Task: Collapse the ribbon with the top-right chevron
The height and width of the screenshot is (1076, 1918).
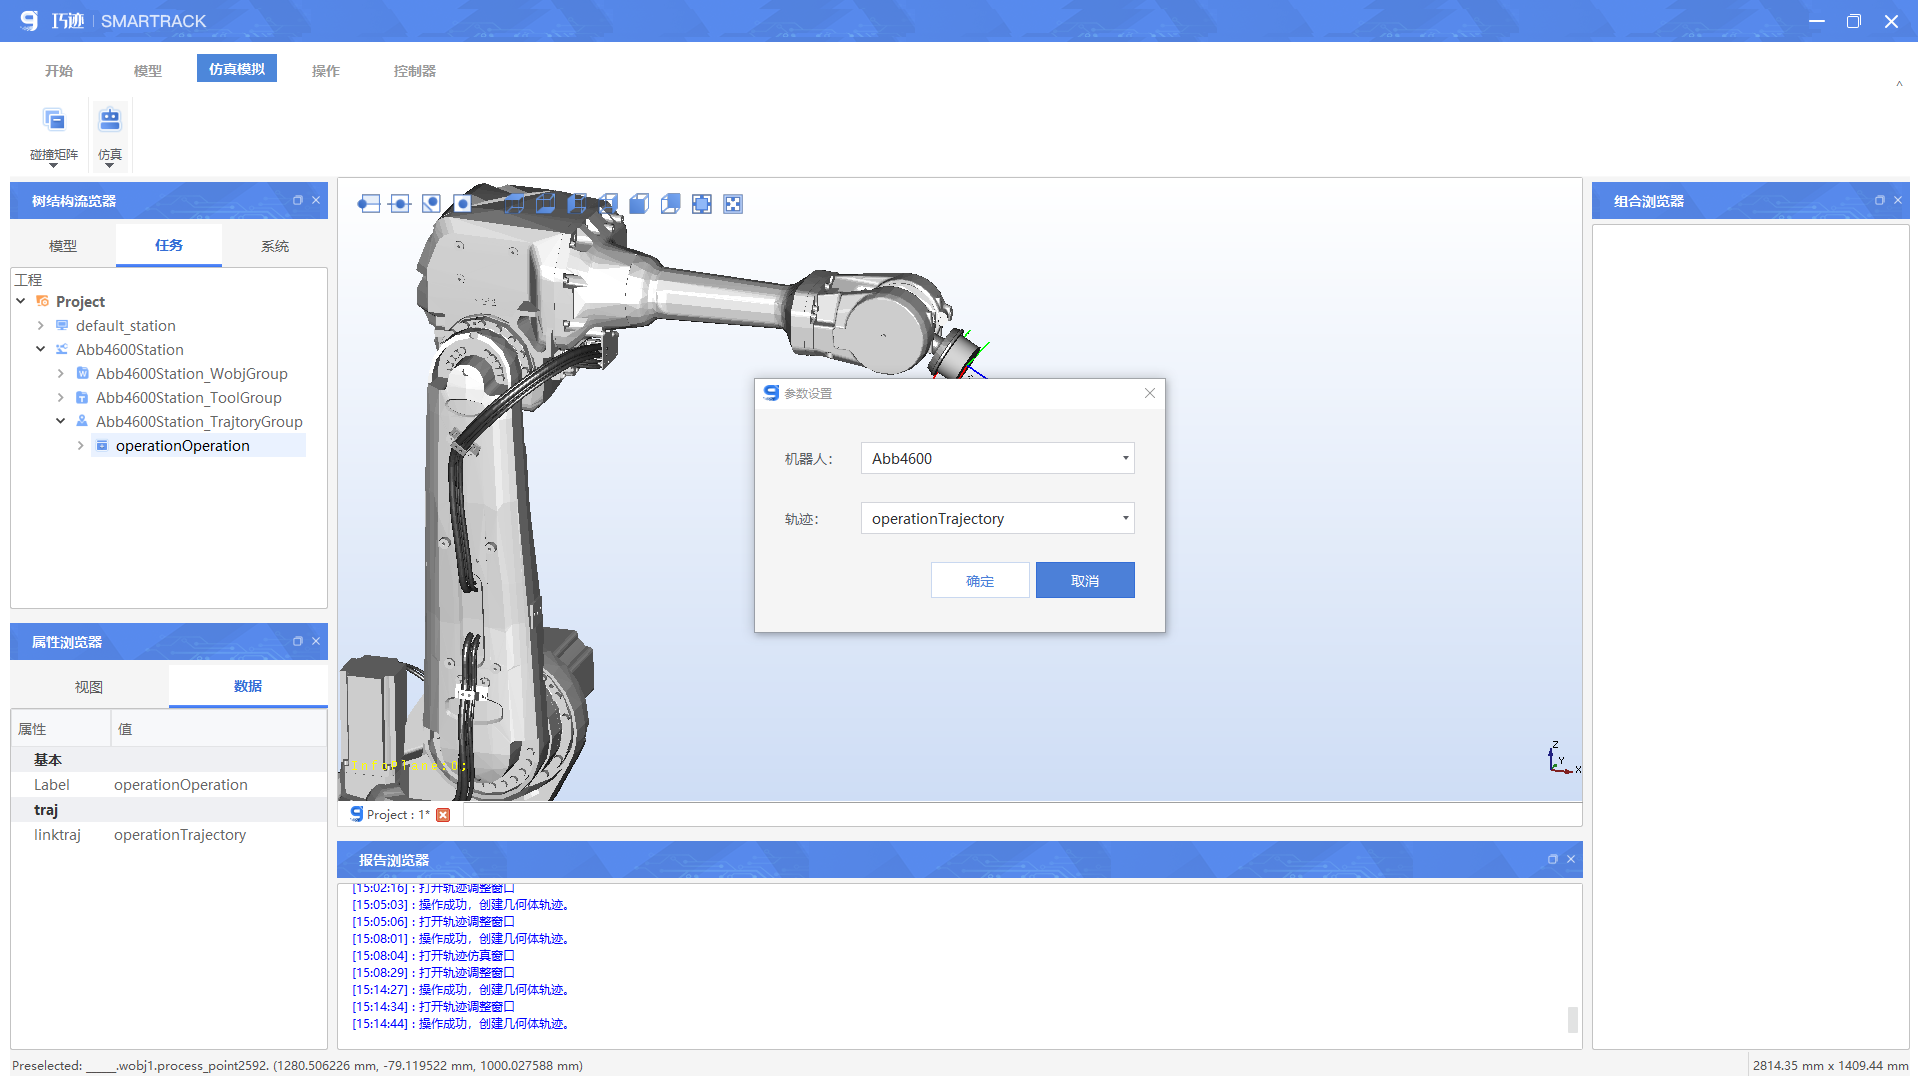Action: click(1899, 84)
